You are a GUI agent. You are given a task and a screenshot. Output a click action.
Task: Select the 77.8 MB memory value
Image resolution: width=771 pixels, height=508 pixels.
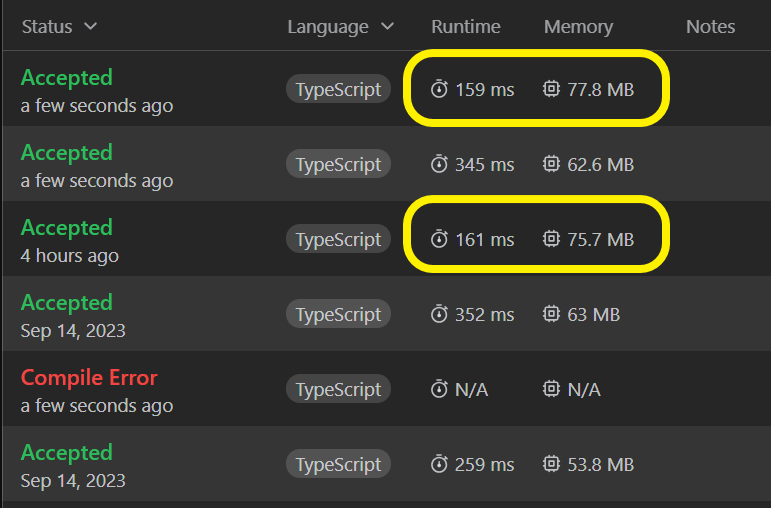[601, 90]
